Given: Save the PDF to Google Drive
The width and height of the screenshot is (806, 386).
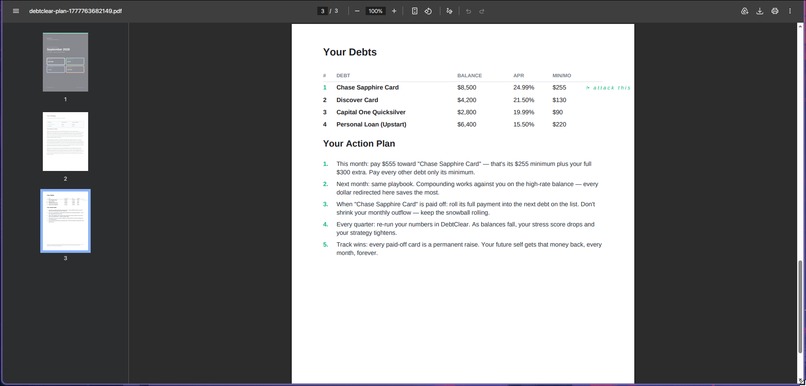Looking at the screenshot, I should coord(744,11).
